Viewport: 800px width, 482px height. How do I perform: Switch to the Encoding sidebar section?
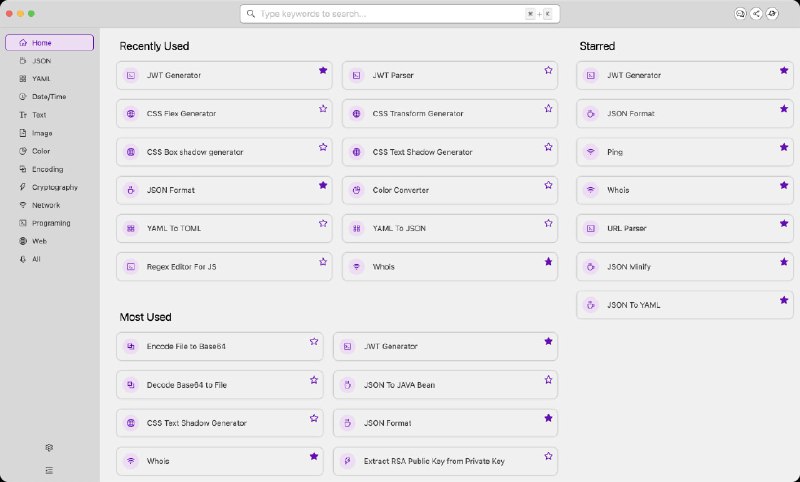(47, 169)
